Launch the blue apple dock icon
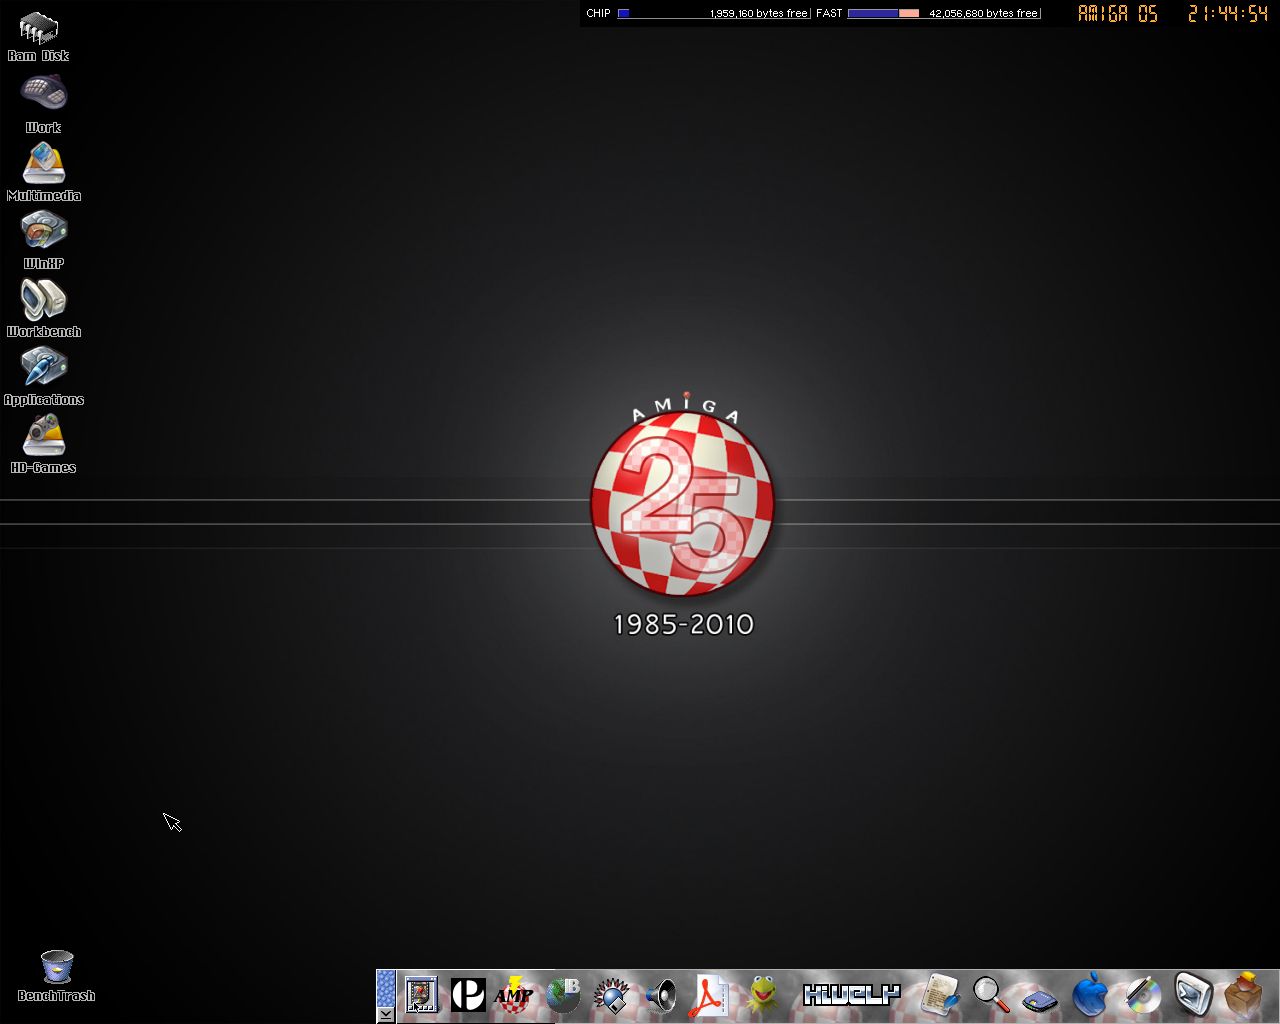The width and height of the screenshot is (1280, 1024). (1090, 995)
